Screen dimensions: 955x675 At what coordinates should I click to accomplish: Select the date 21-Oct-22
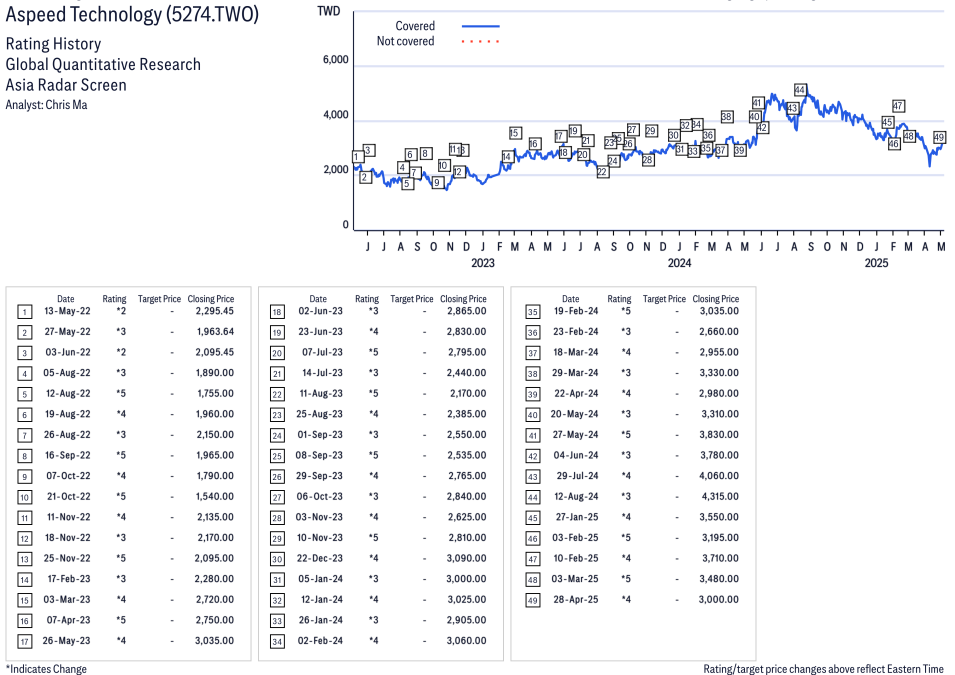coord(69,497)
